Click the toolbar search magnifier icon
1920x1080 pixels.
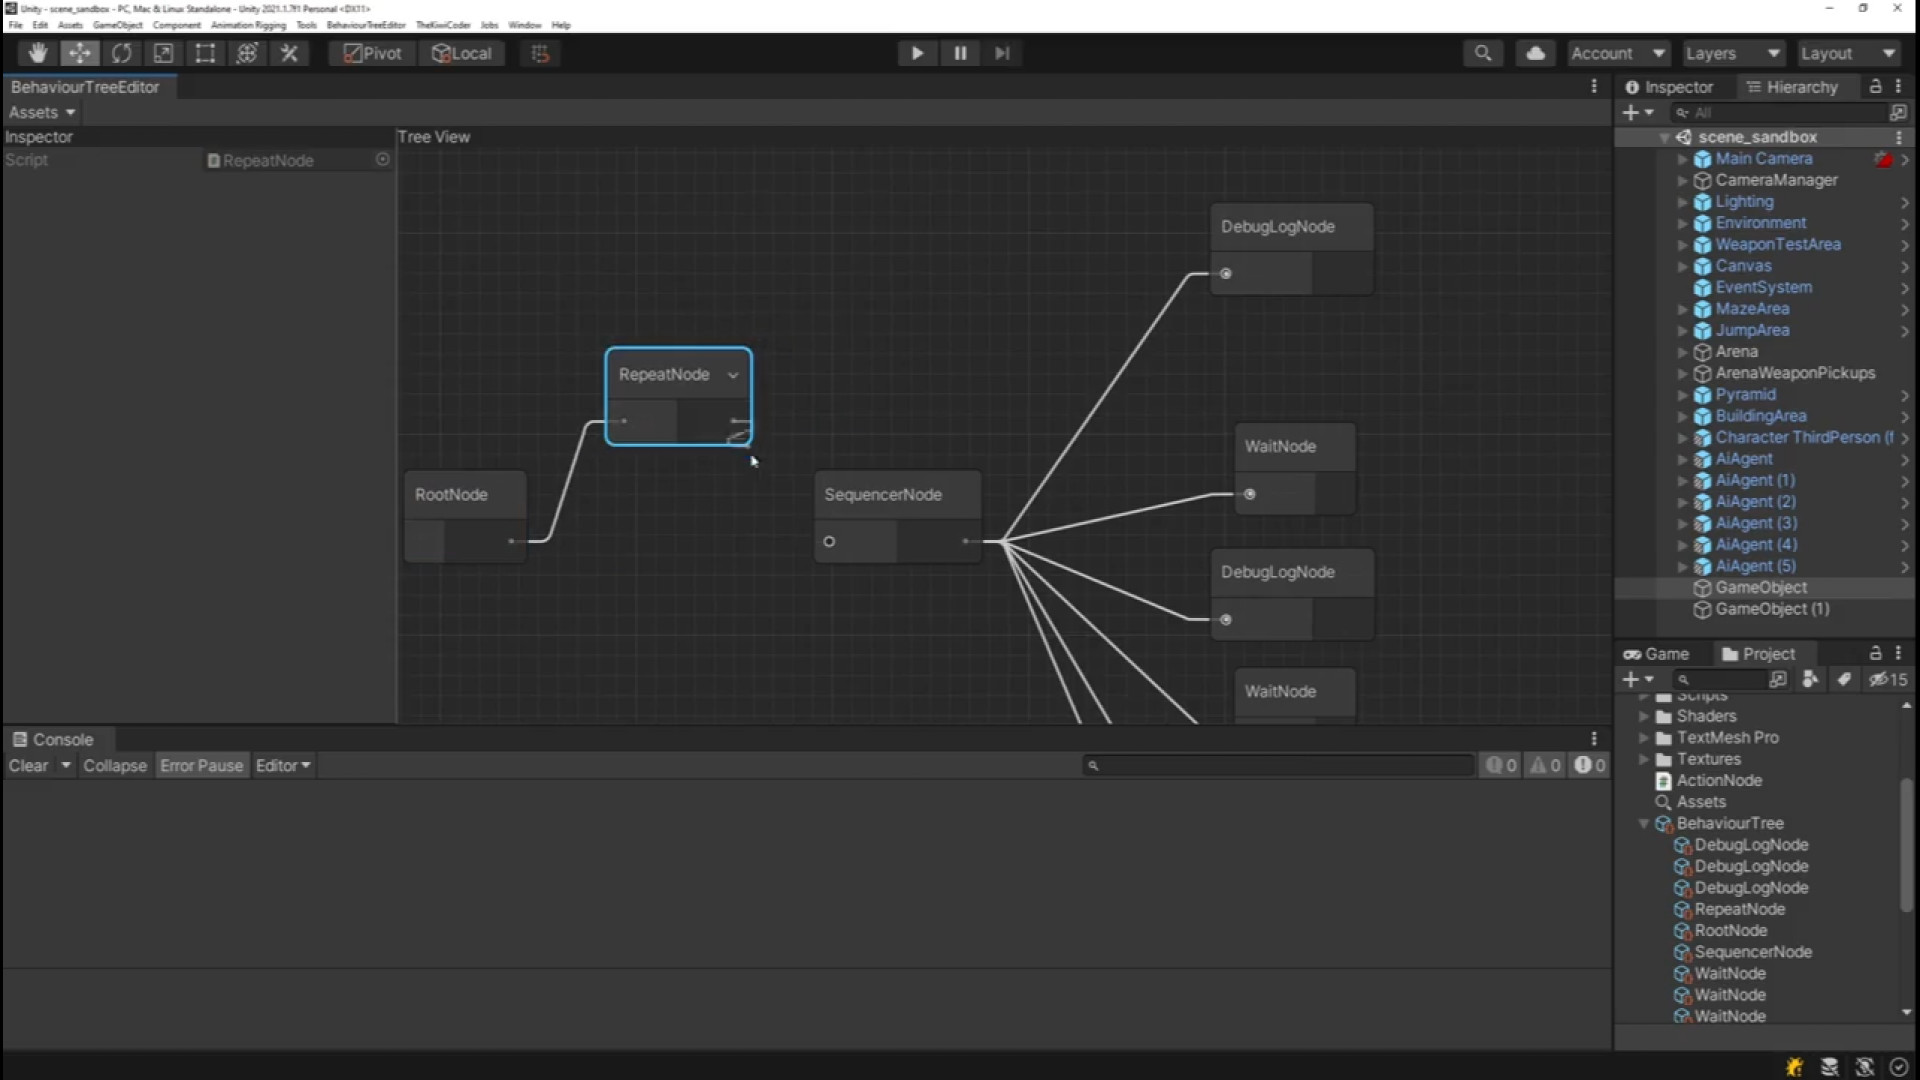coord(1483,53)
